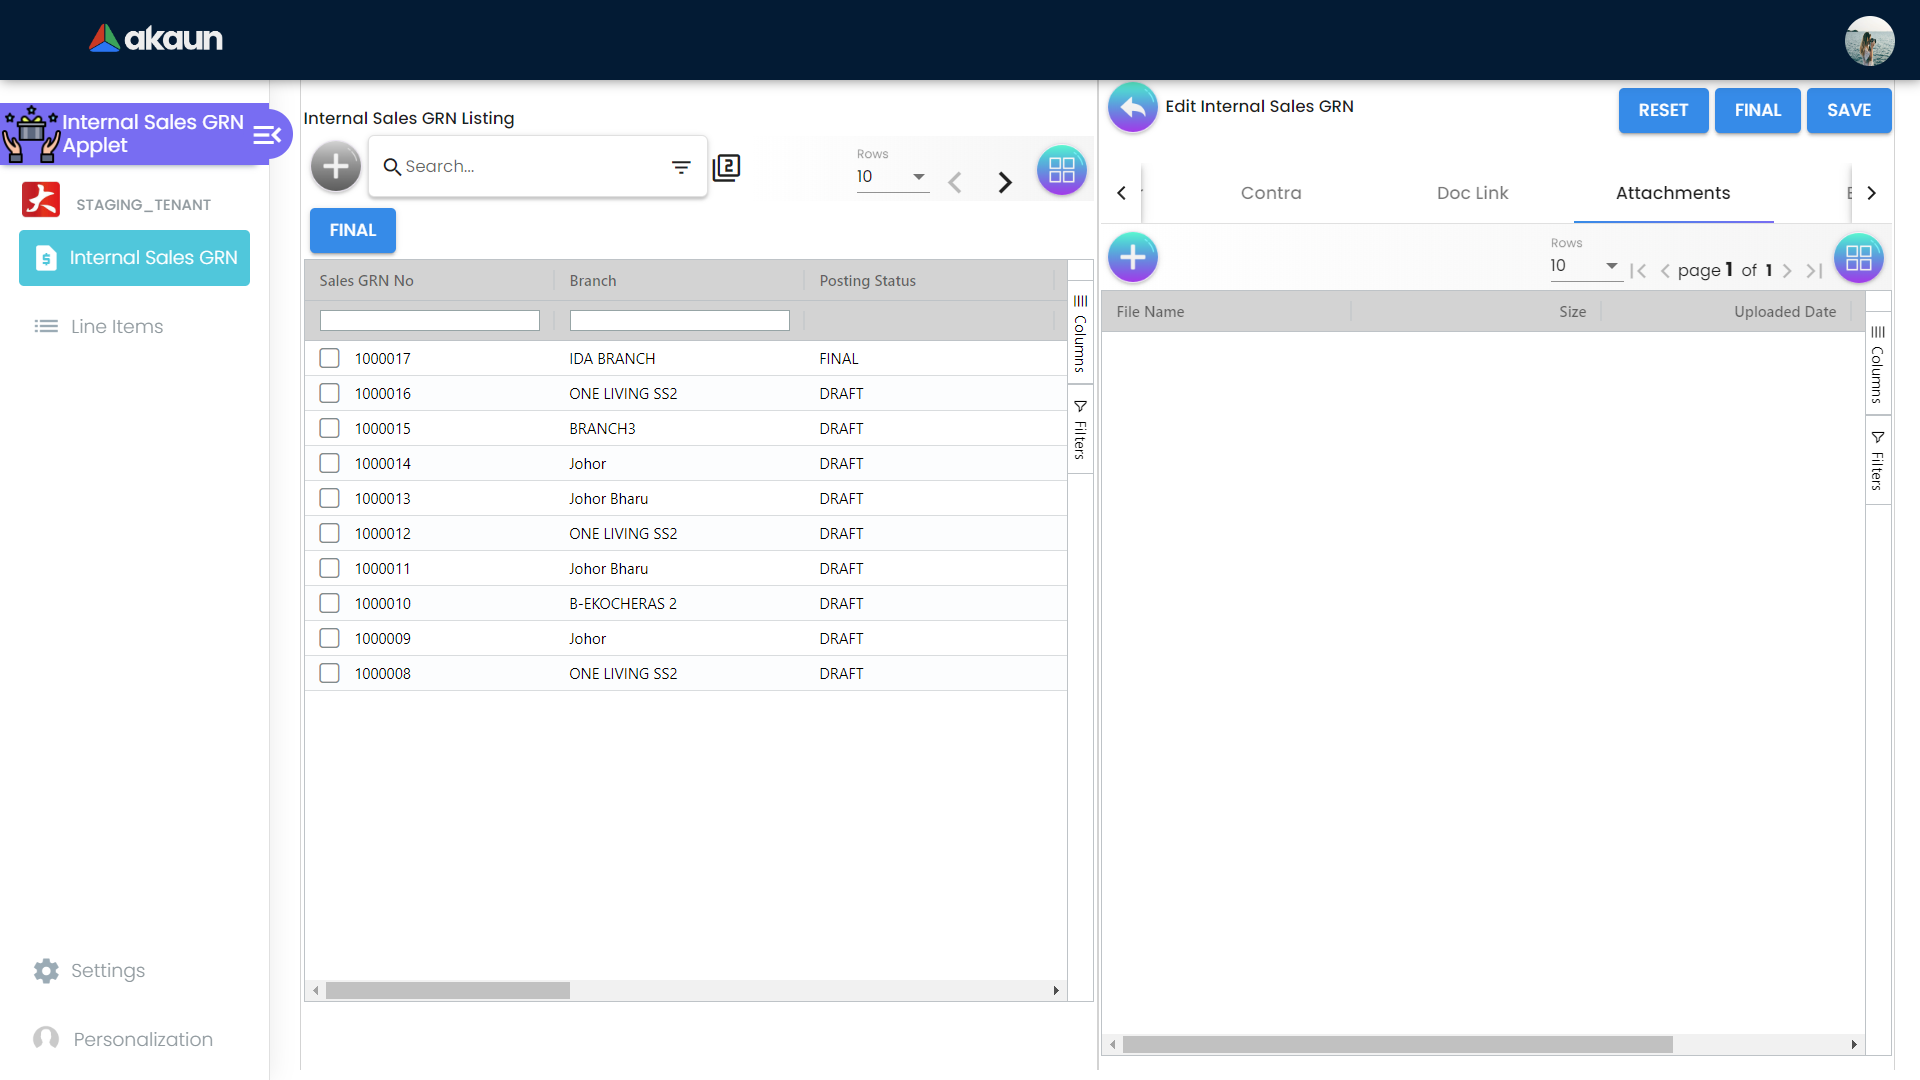
Task: Collapse the sidebar menu icon
Action: pyautogui.click(x=267, y=135)
